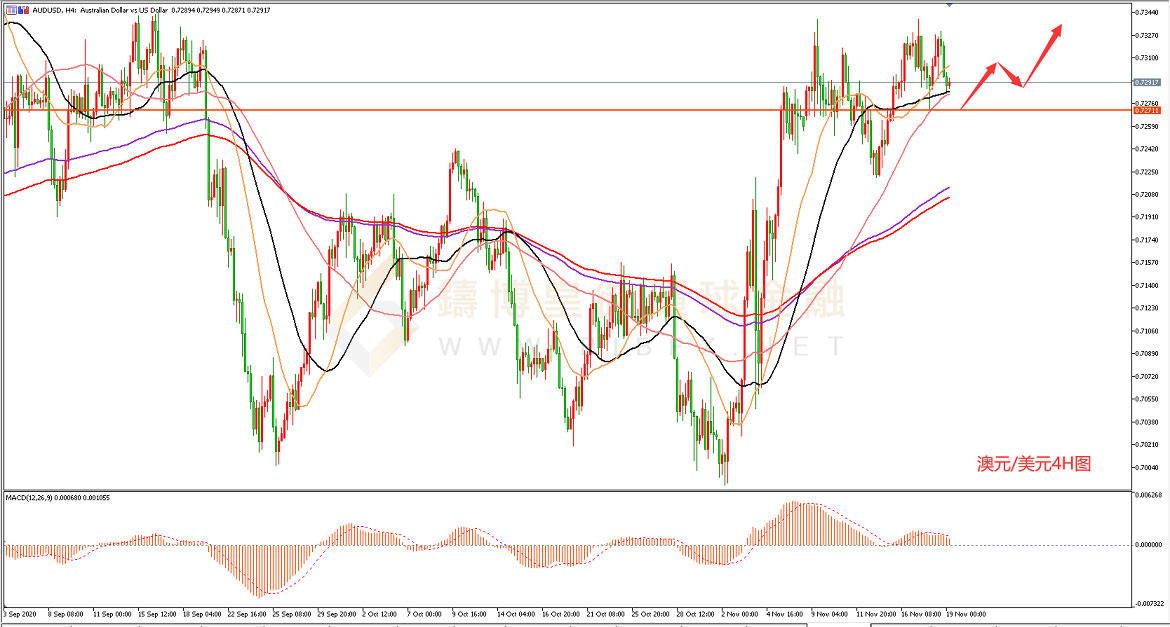
Task: Select the chart shift triangle marker at the top
Action: click(x=948, y=5)
